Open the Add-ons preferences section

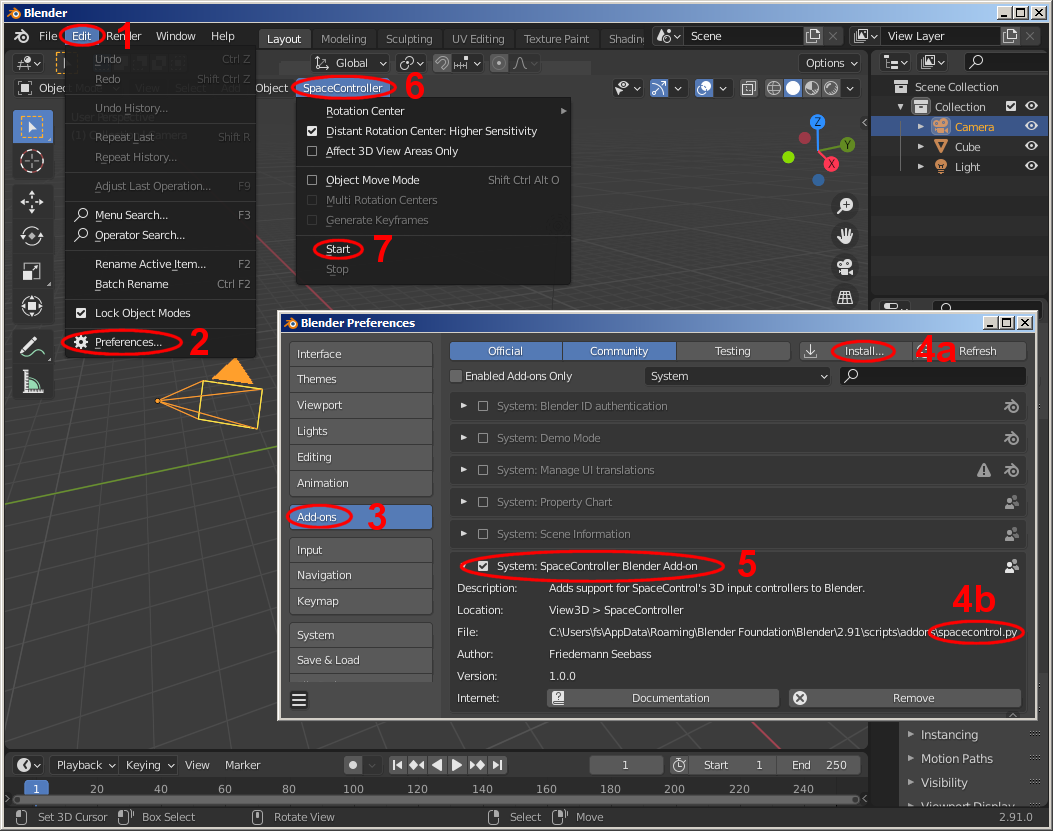pos(361,517)
